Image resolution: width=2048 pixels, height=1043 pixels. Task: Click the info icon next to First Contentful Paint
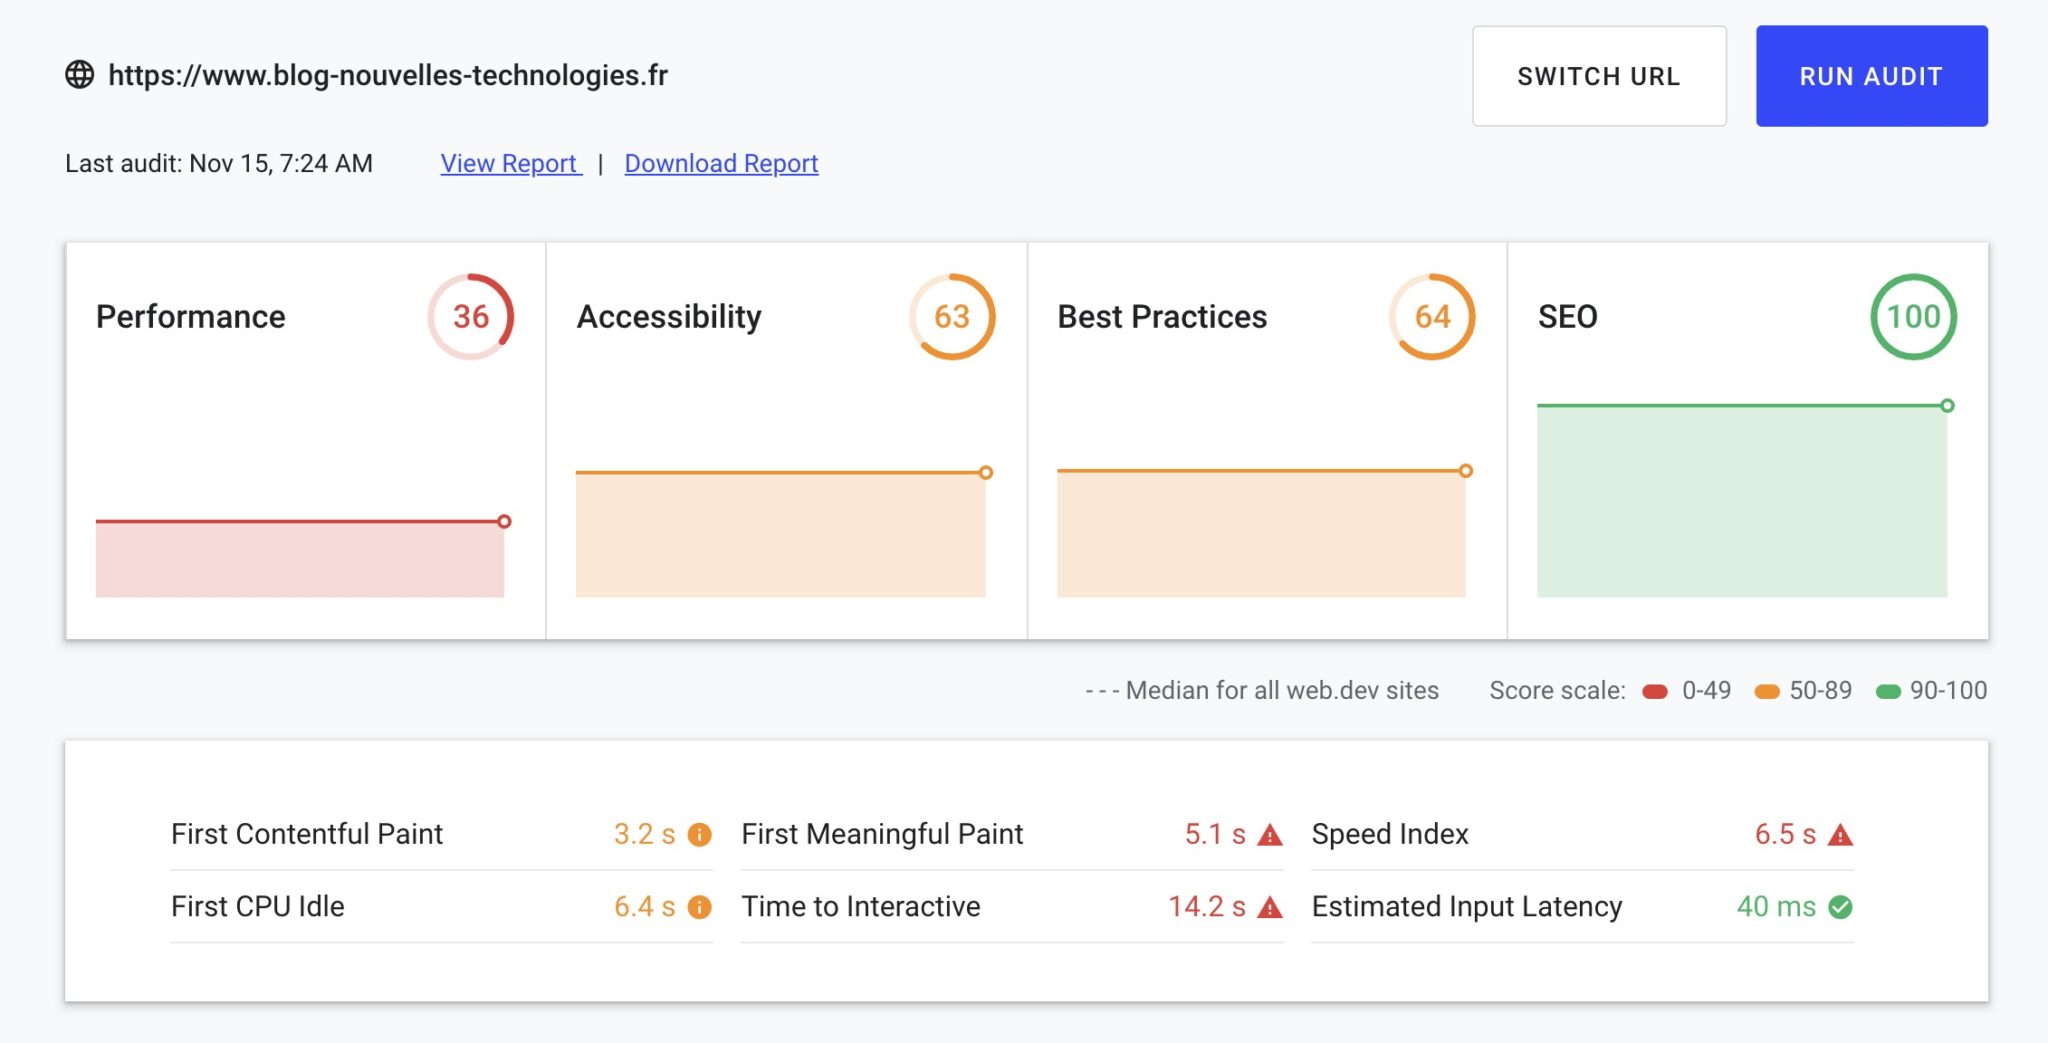700,834
